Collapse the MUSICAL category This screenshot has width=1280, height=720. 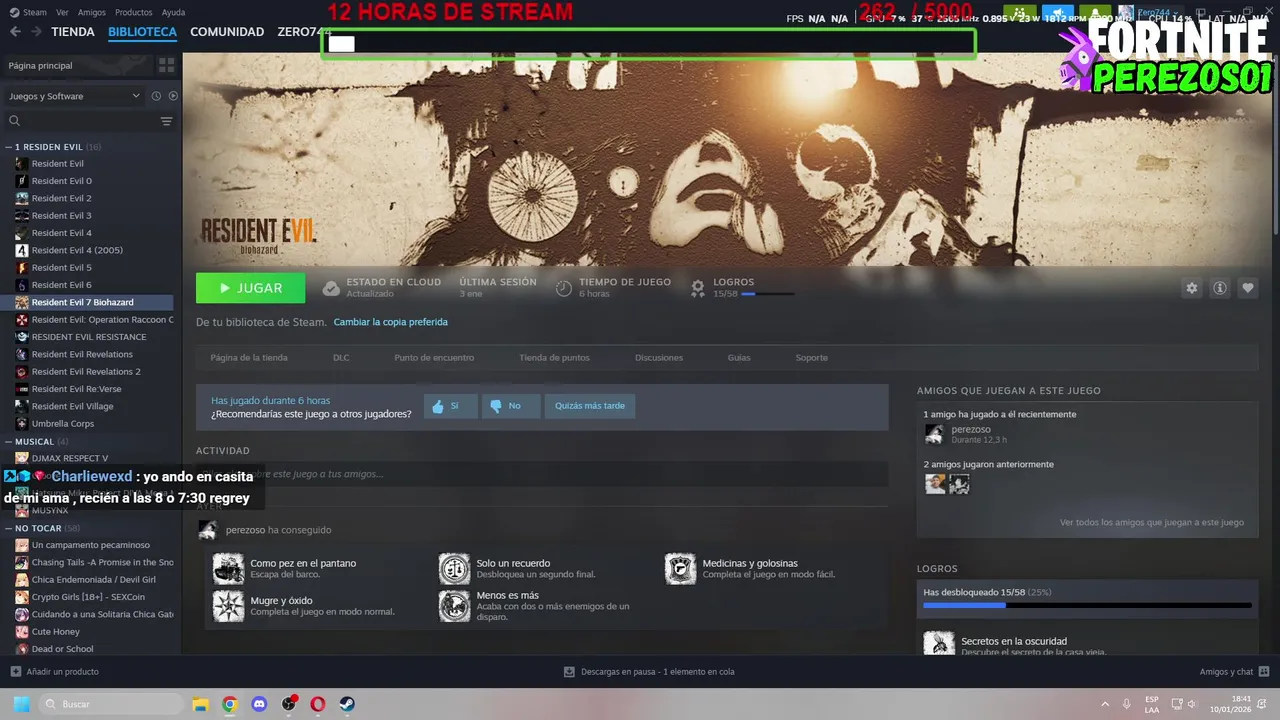(9, 441)
